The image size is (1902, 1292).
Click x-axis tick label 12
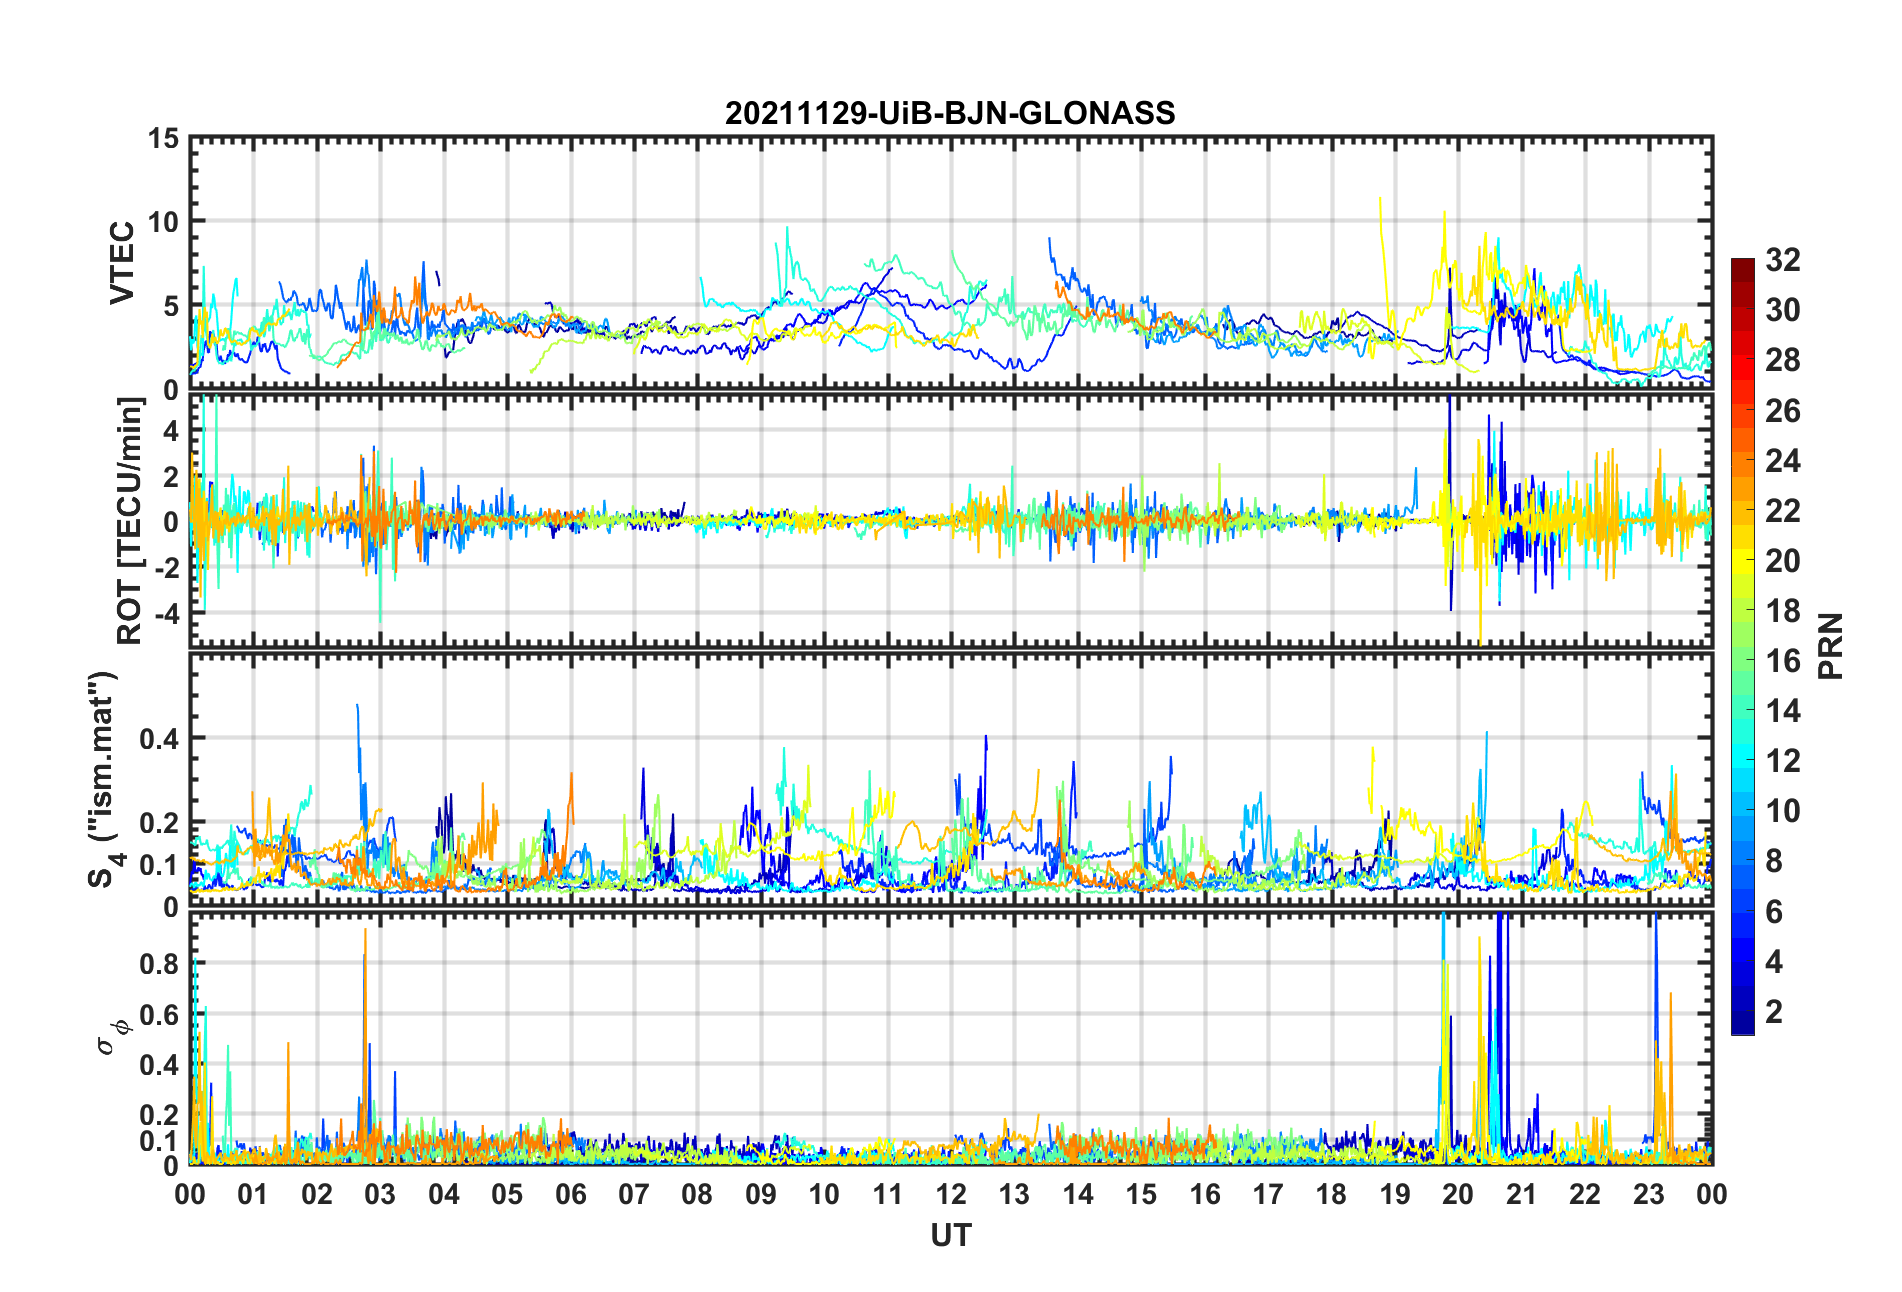[951, 1194]
